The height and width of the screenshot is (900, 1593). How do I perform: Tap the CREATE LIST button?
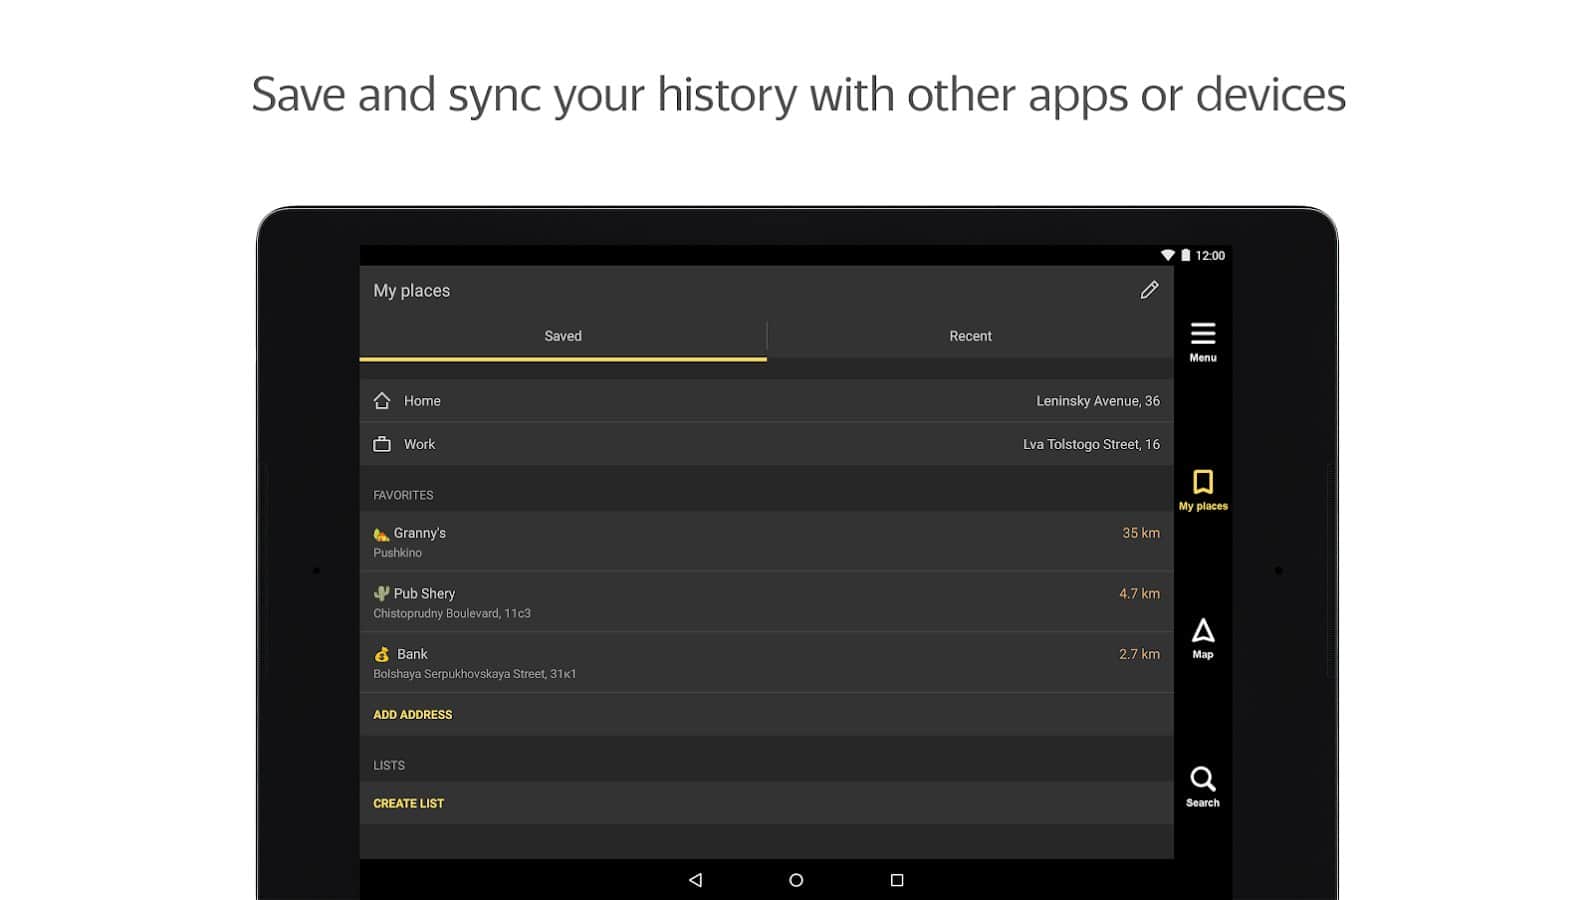point(409,803)
